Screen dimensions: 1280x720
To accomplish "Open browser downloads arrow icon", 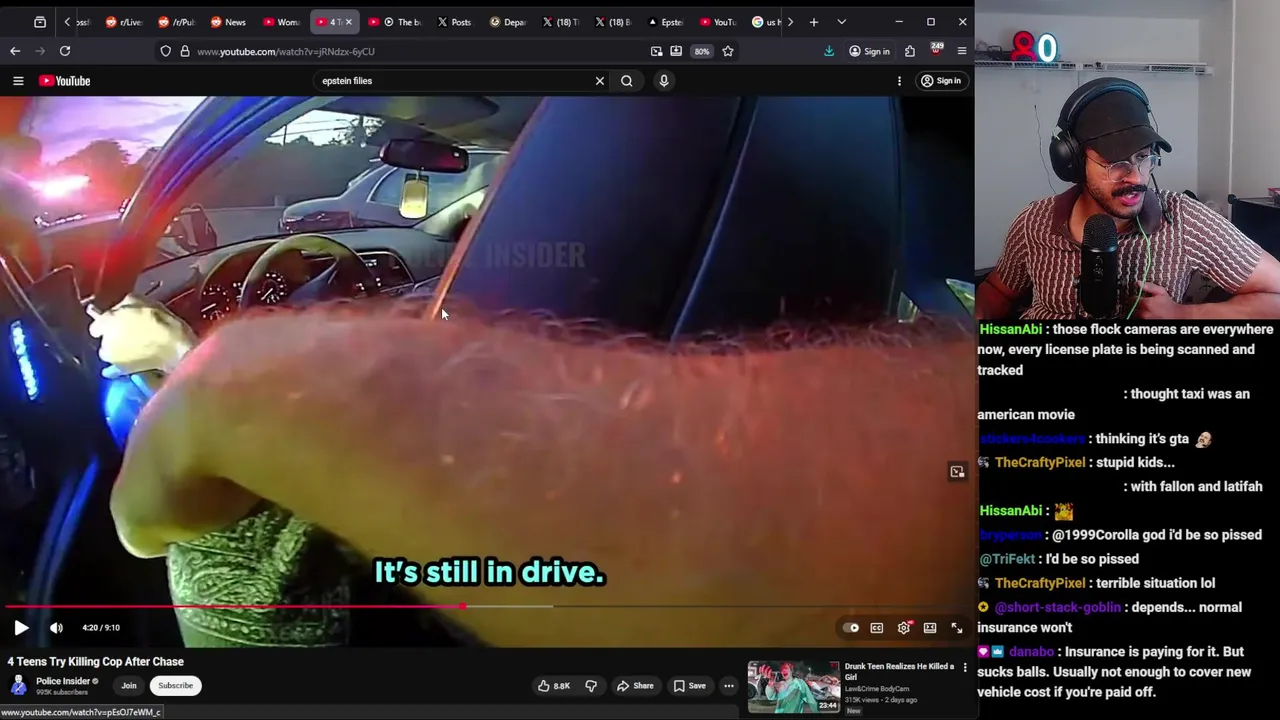I will tap(829, 51).
